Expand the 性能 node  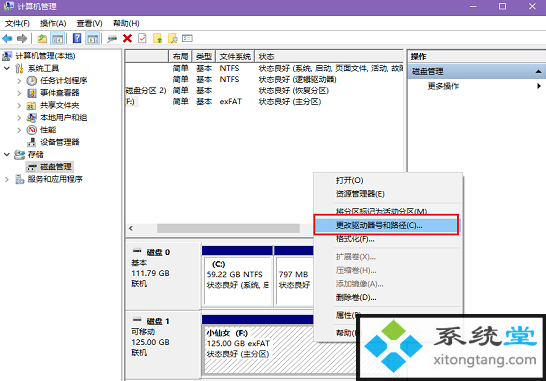[x=19, y=130]
